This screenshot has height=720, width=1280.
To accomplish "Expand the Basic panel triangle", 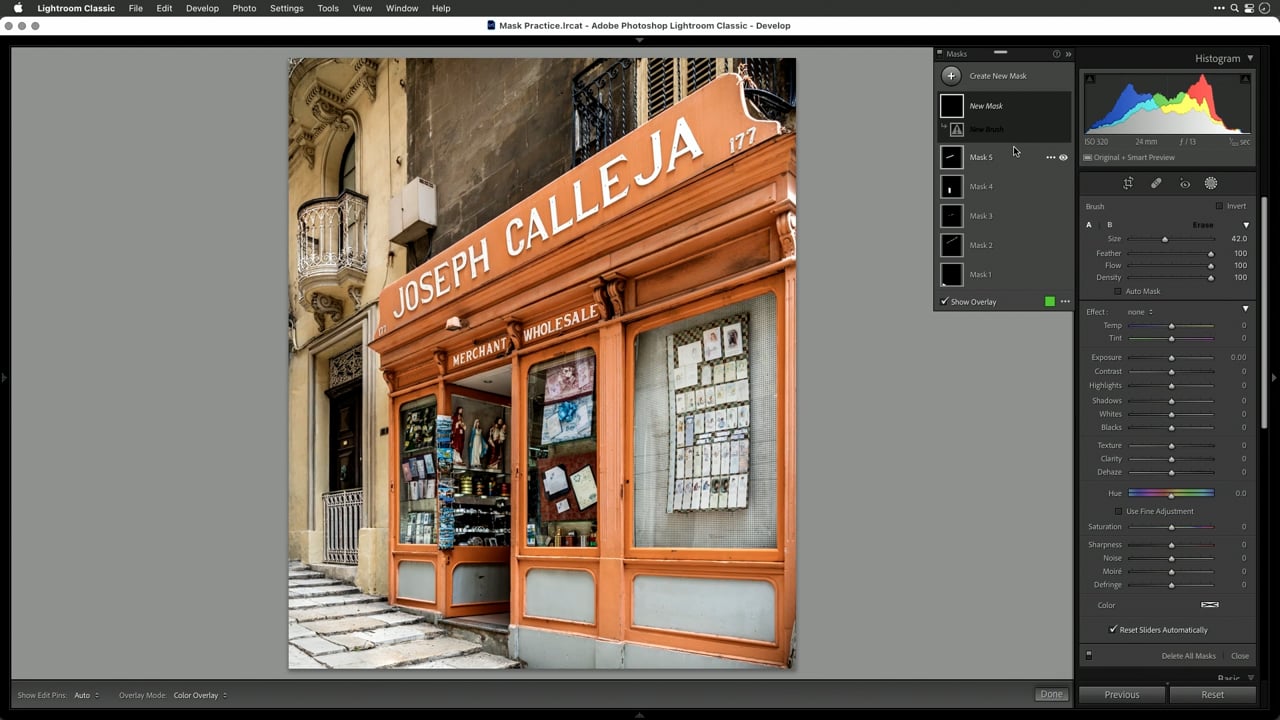I will (x=1250, y=678).
